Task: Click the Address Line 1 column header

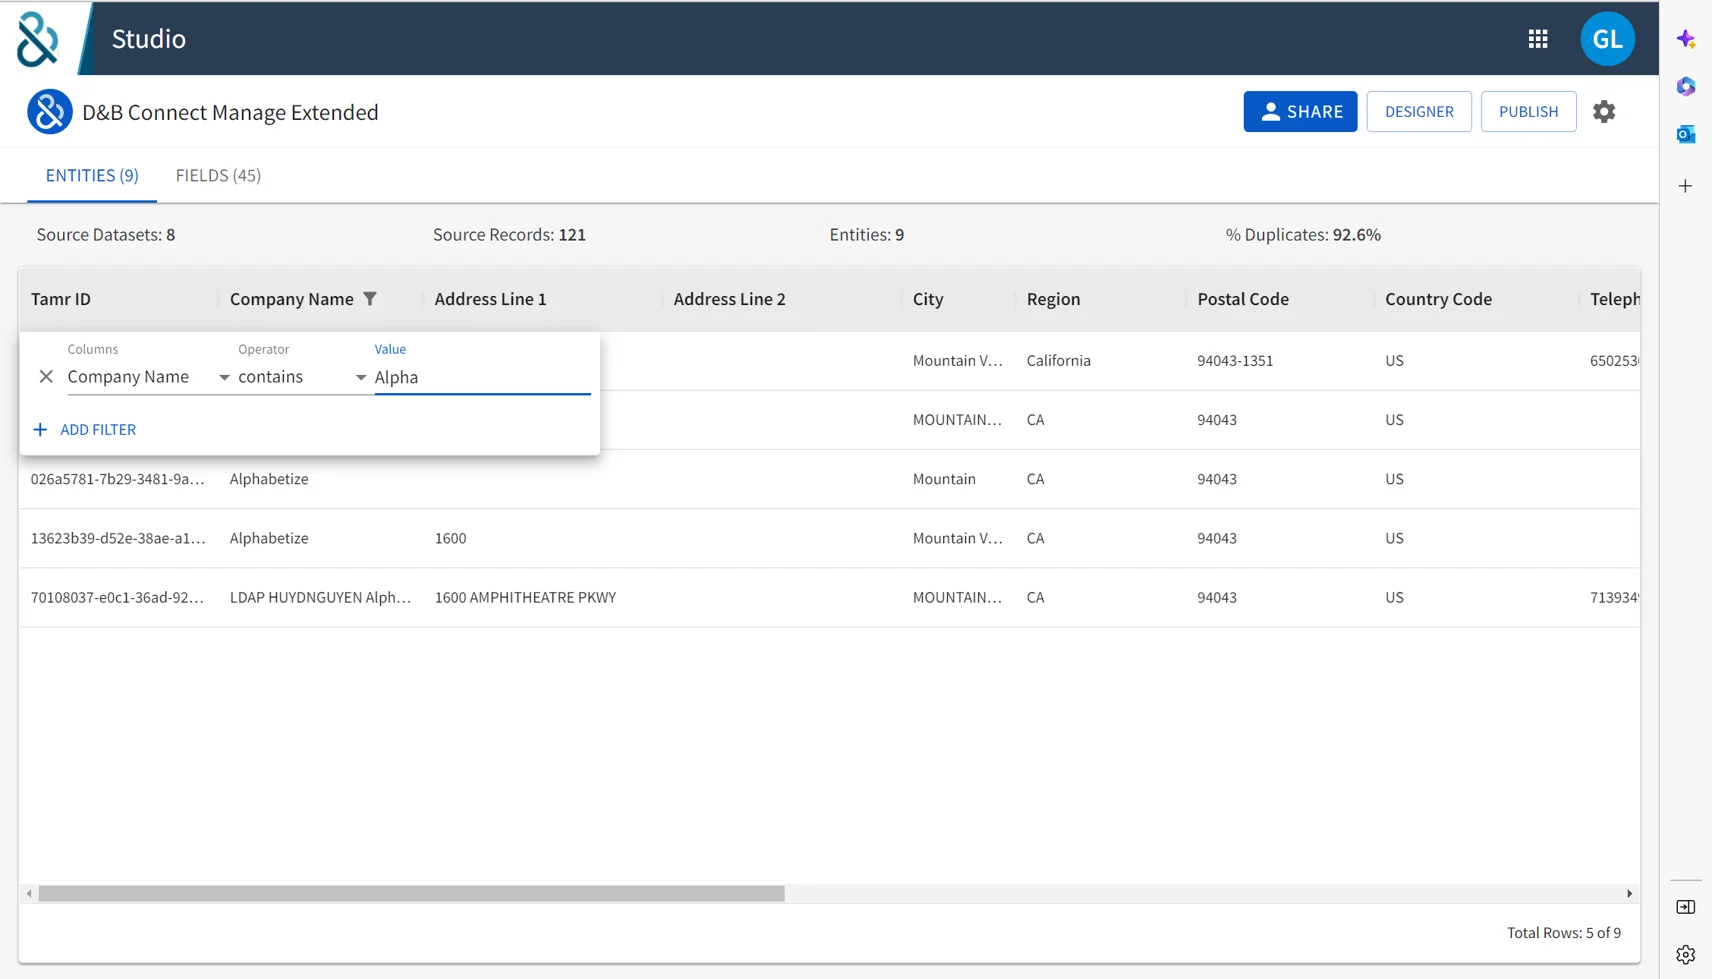Action: 490,299
